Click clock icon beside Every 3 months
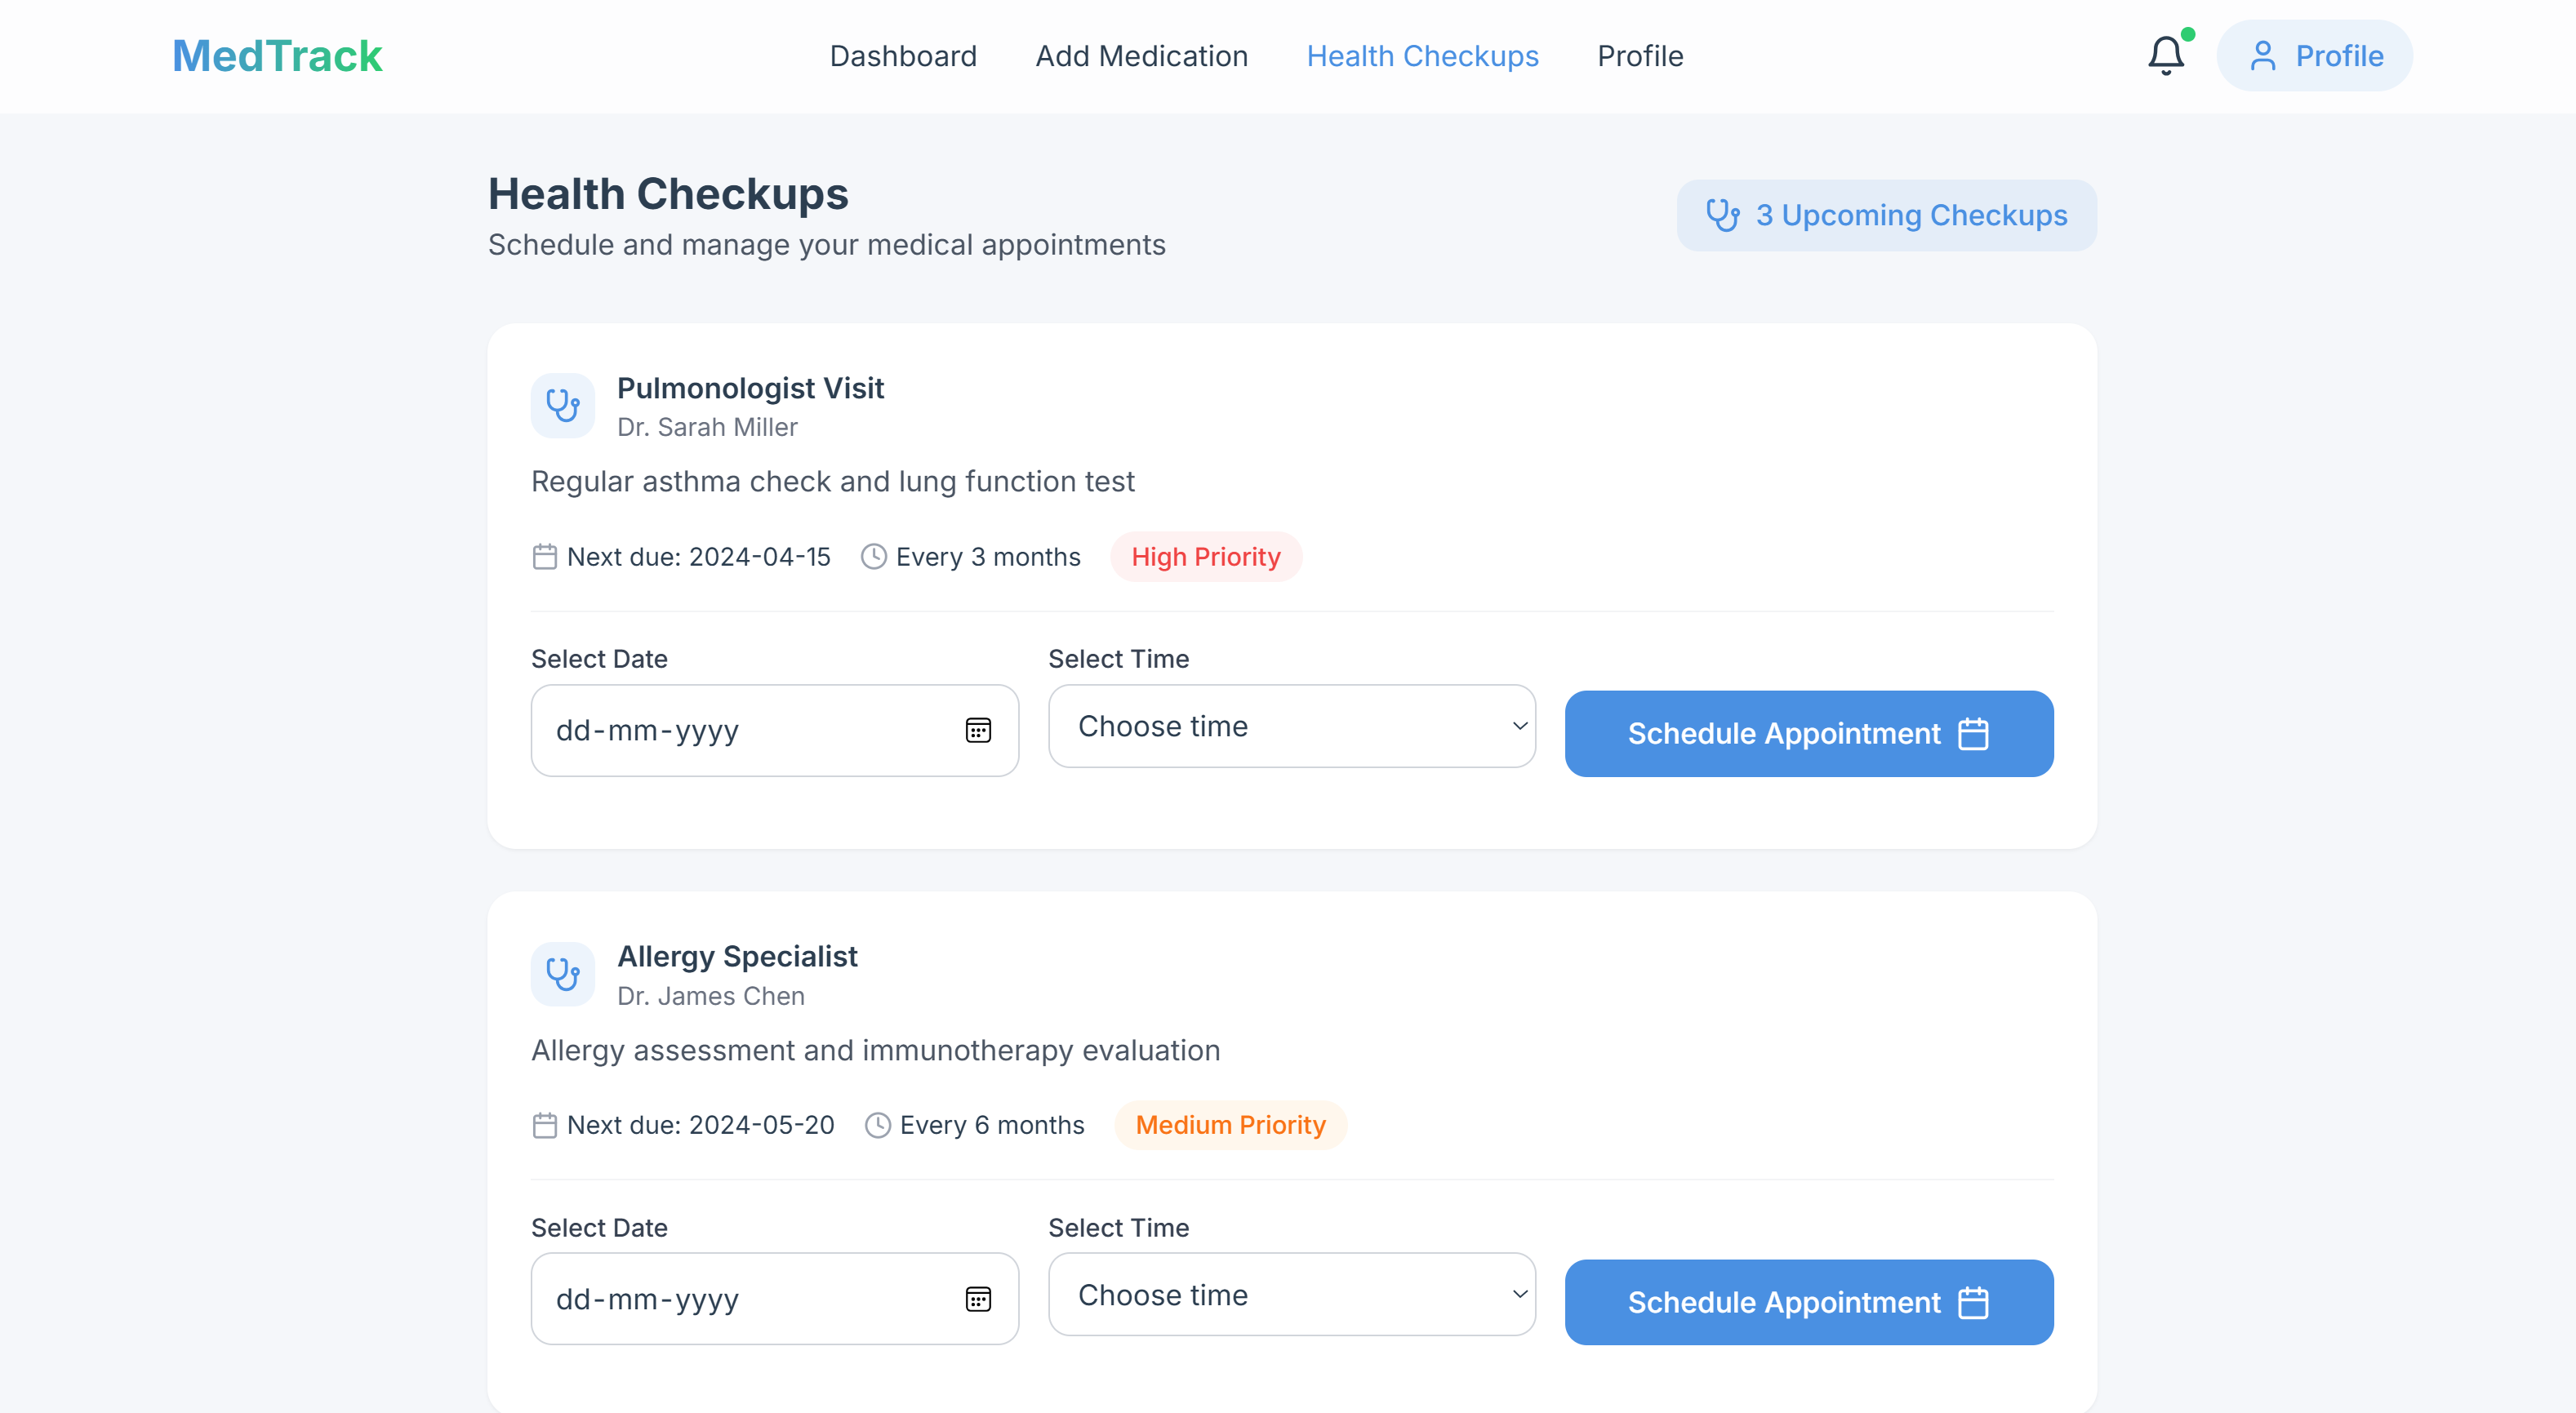The height and width of the screenshot is (1413, 2576). pyautogui.click(x=873, y=557)
